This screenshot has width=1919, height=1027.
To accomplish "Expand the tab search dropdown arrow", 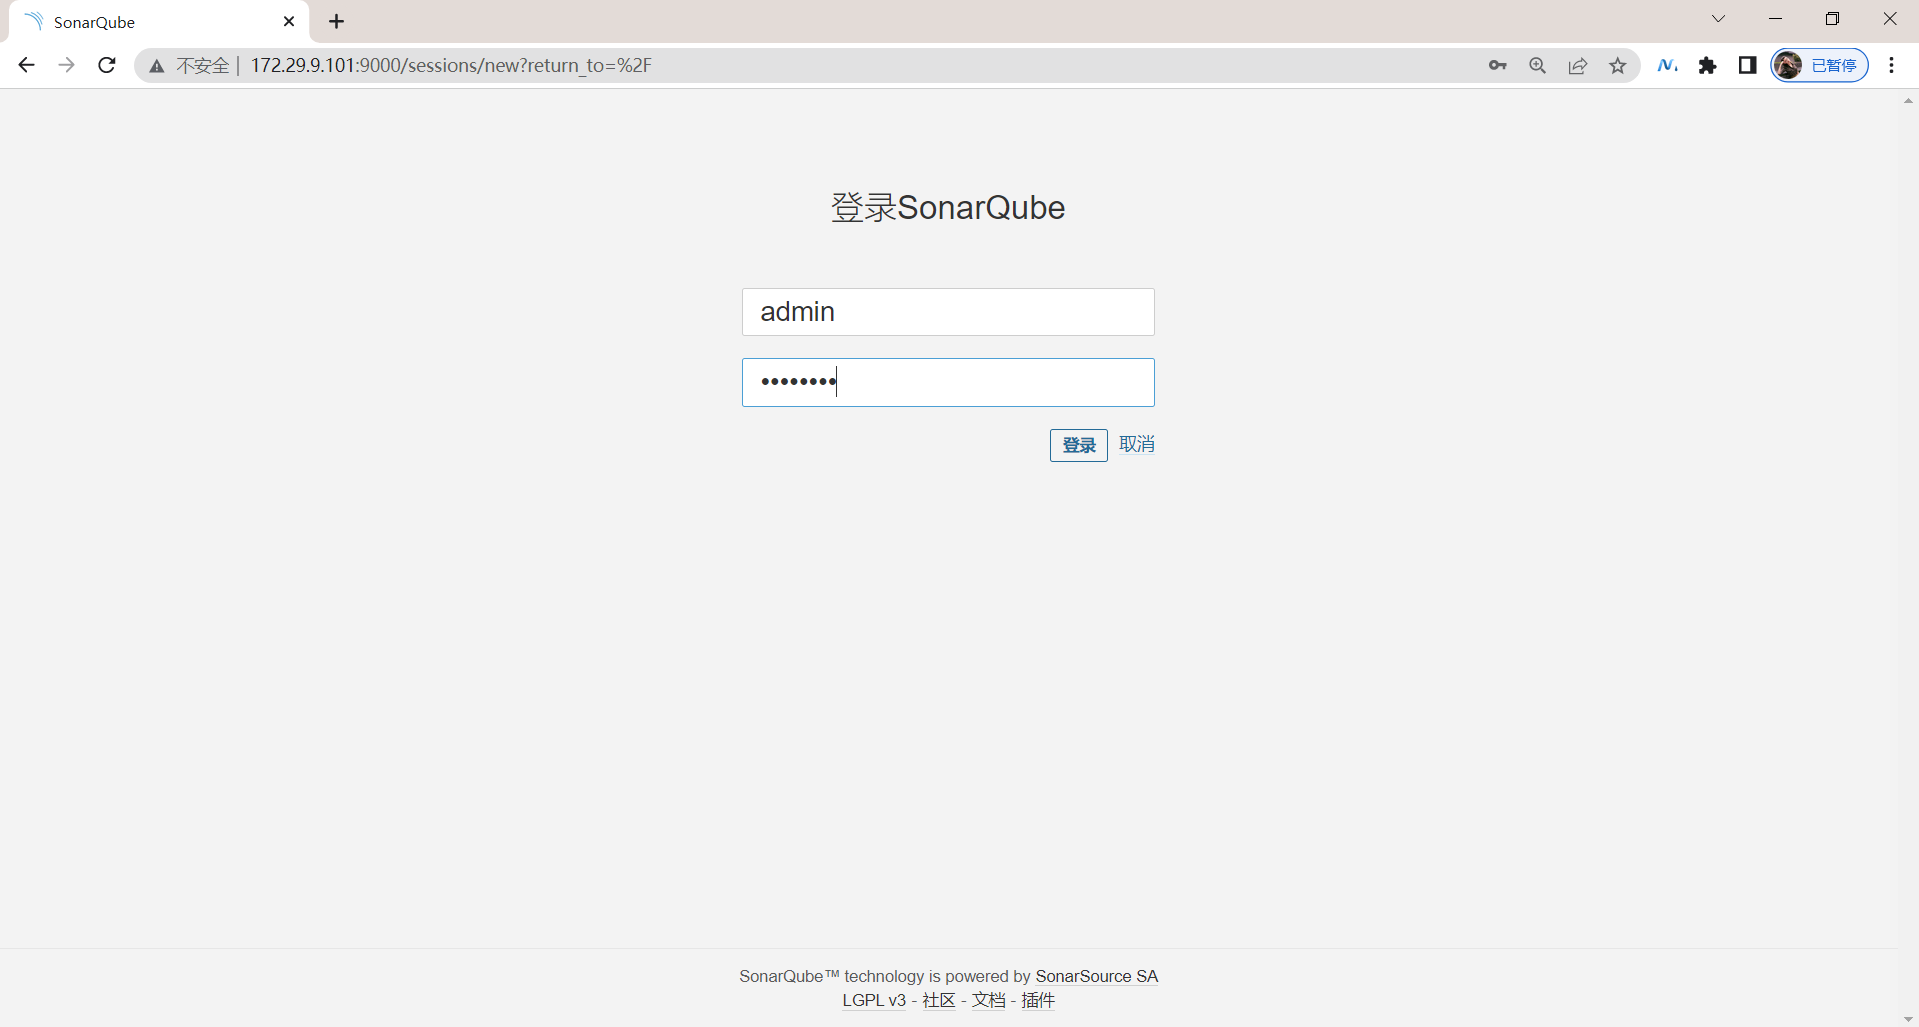I will click(1718, 19).
